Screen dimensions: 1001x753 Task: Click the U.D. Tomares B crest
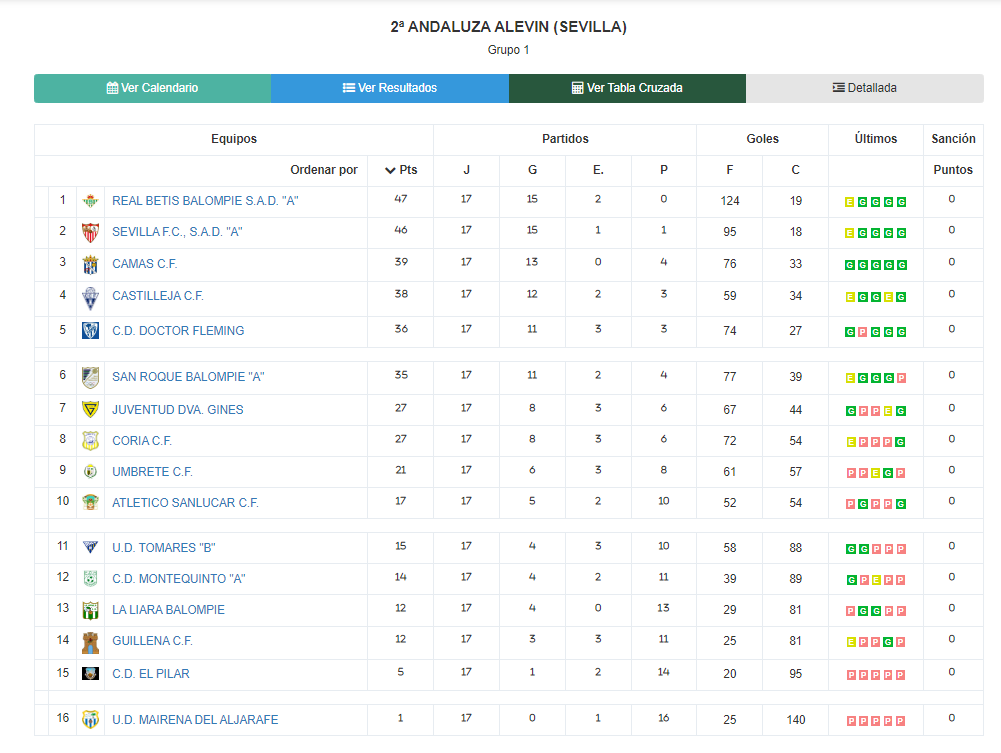point(91,547)
